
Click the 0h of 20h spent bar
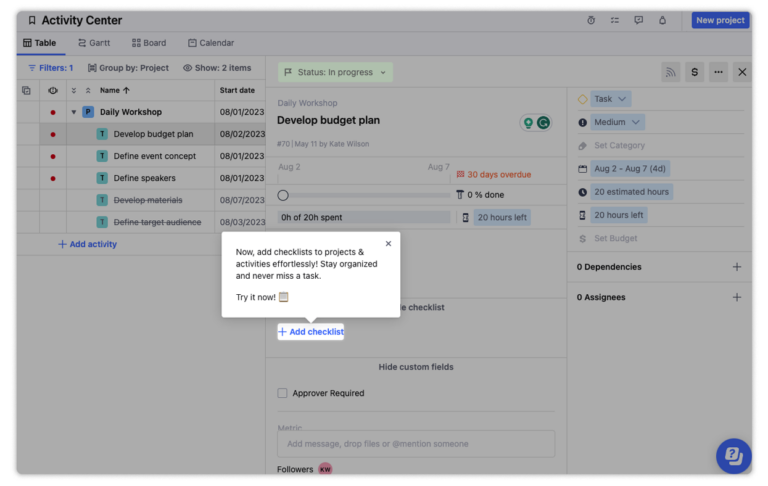[363, 217]
